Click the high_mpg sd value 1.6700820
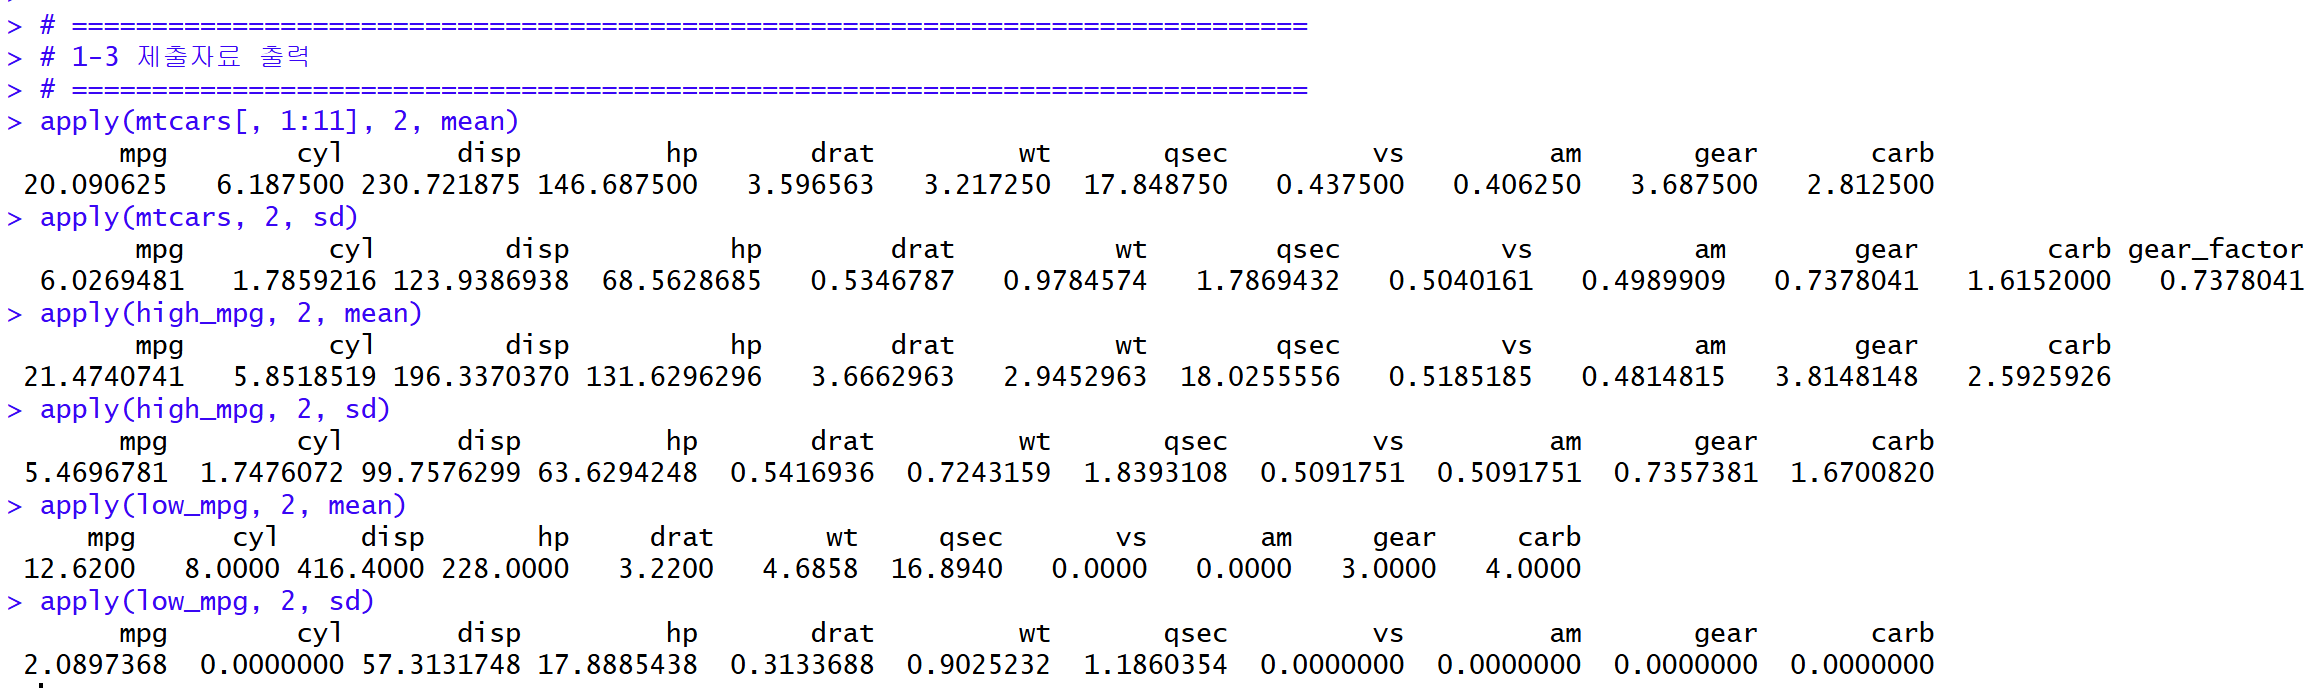The height and width of the screenshot is (688, 2321). [x=1863, y=473]
